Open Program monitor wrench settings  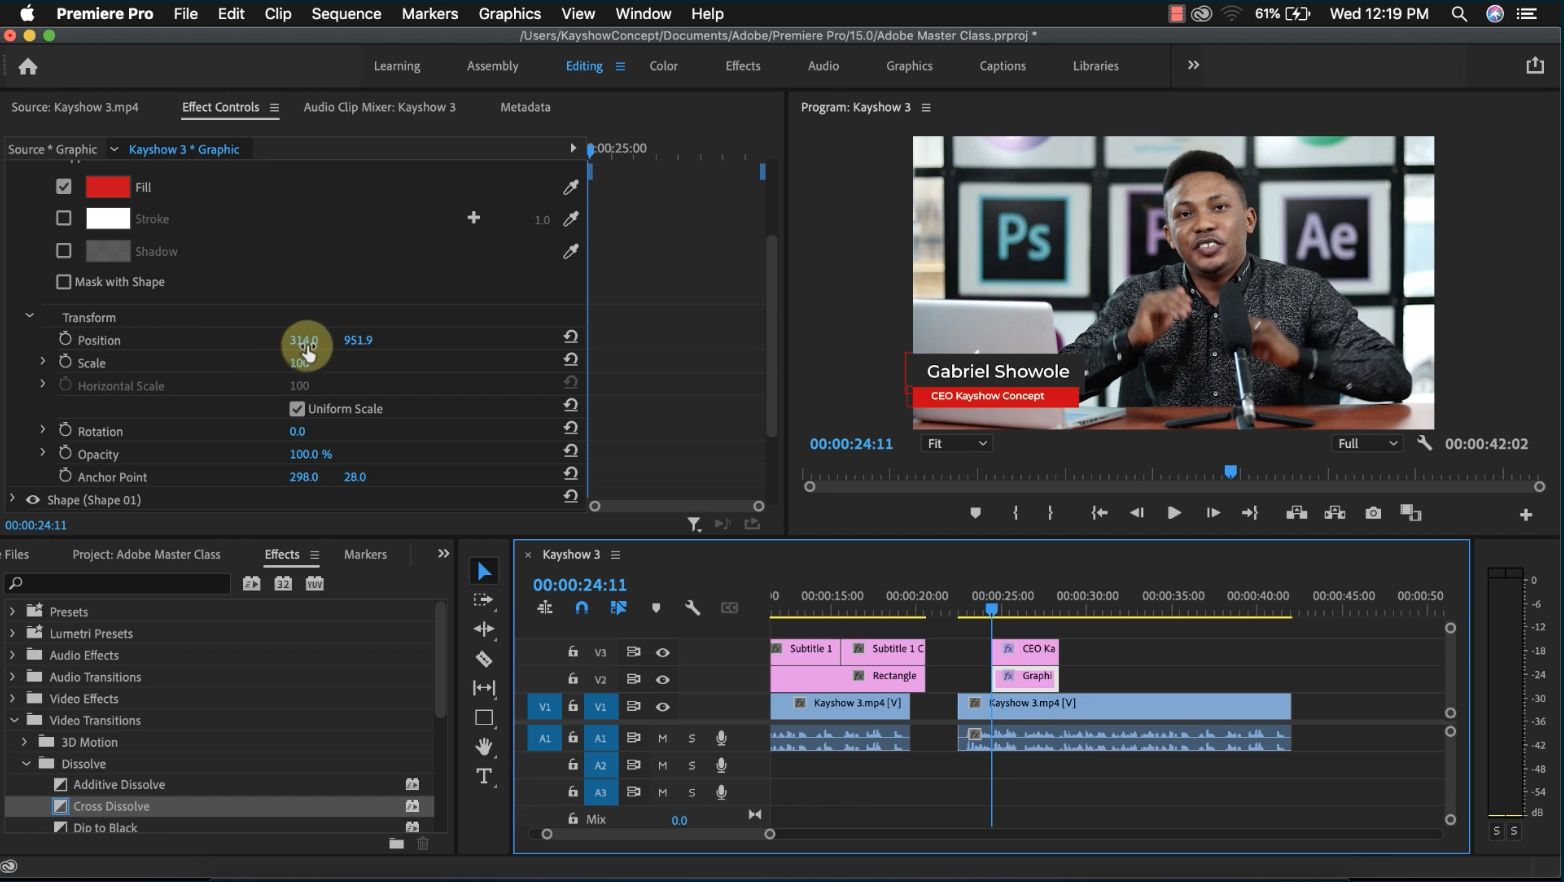(1424, 443)
